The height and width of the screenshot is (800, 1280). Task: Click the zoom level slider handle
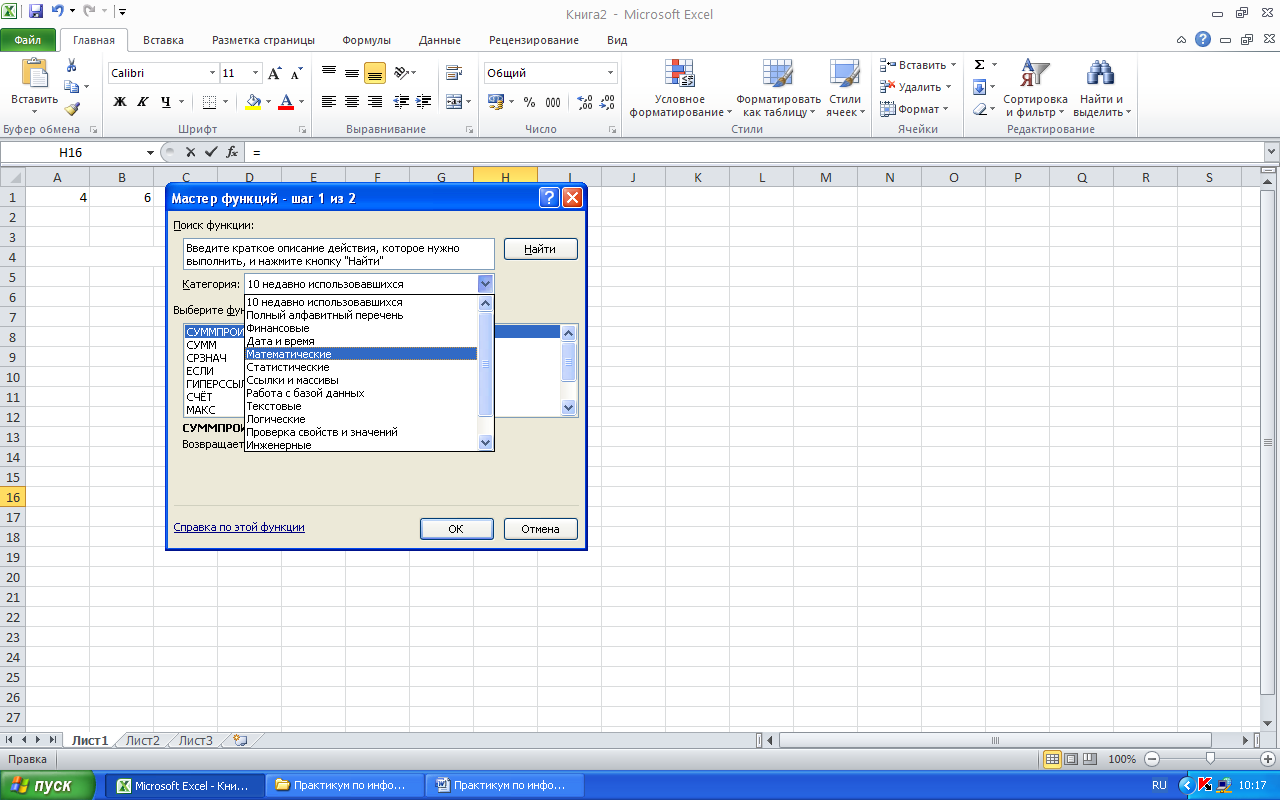click(1210, 759)
